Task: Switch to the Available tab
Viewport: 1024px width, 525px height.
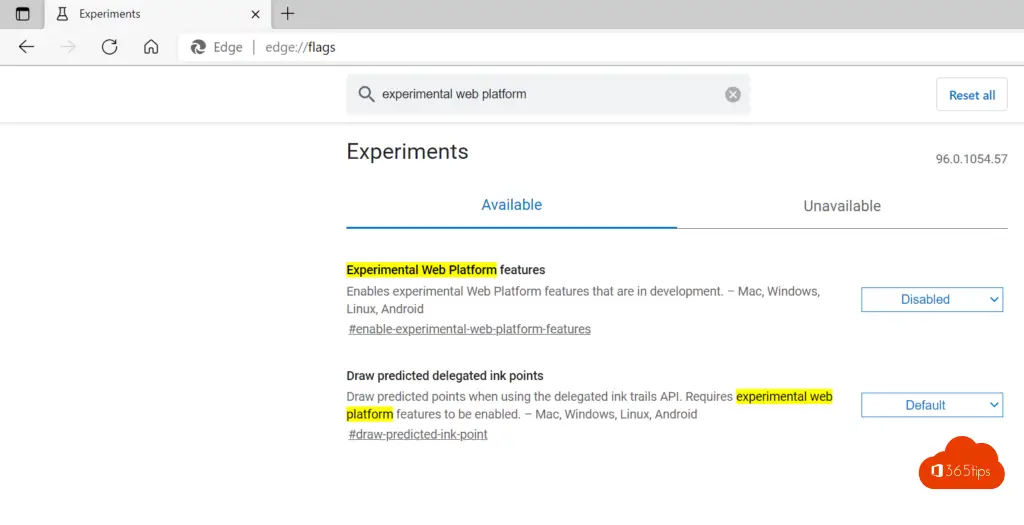Action: tap(511, 205)
